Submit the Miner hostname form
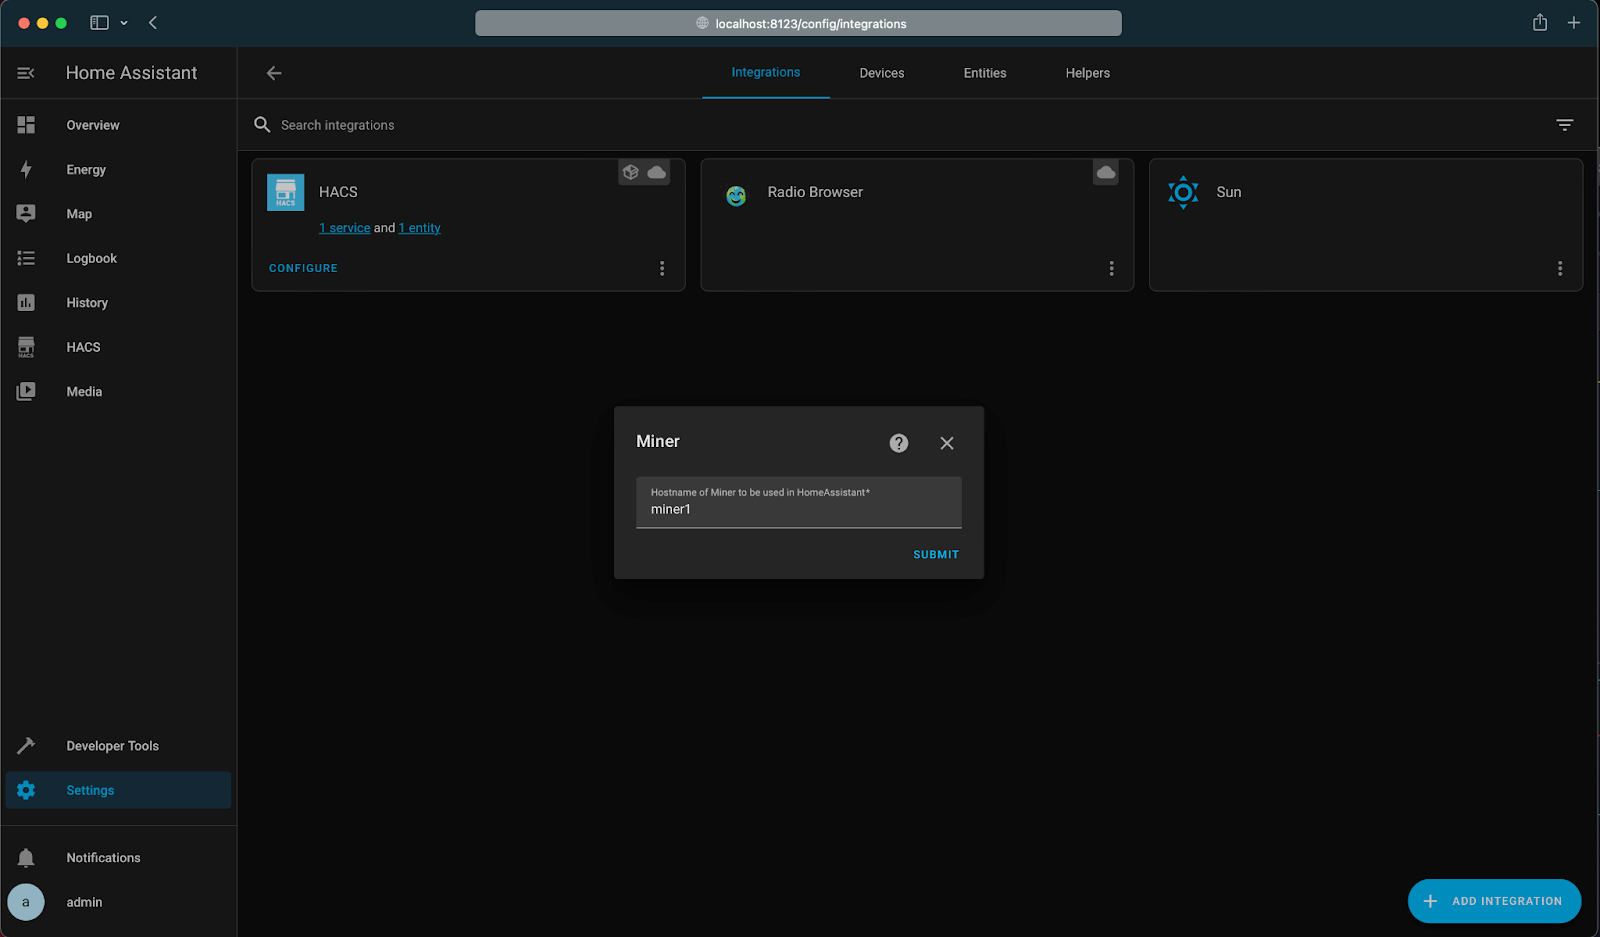Viewport: 1600px width, 937px height. (x=936, y=555)
